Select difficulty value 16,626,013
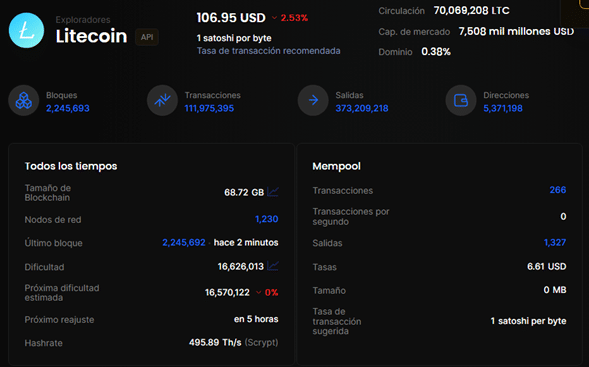589x367 pixels. pyautogui.click(x=241, y=267)
